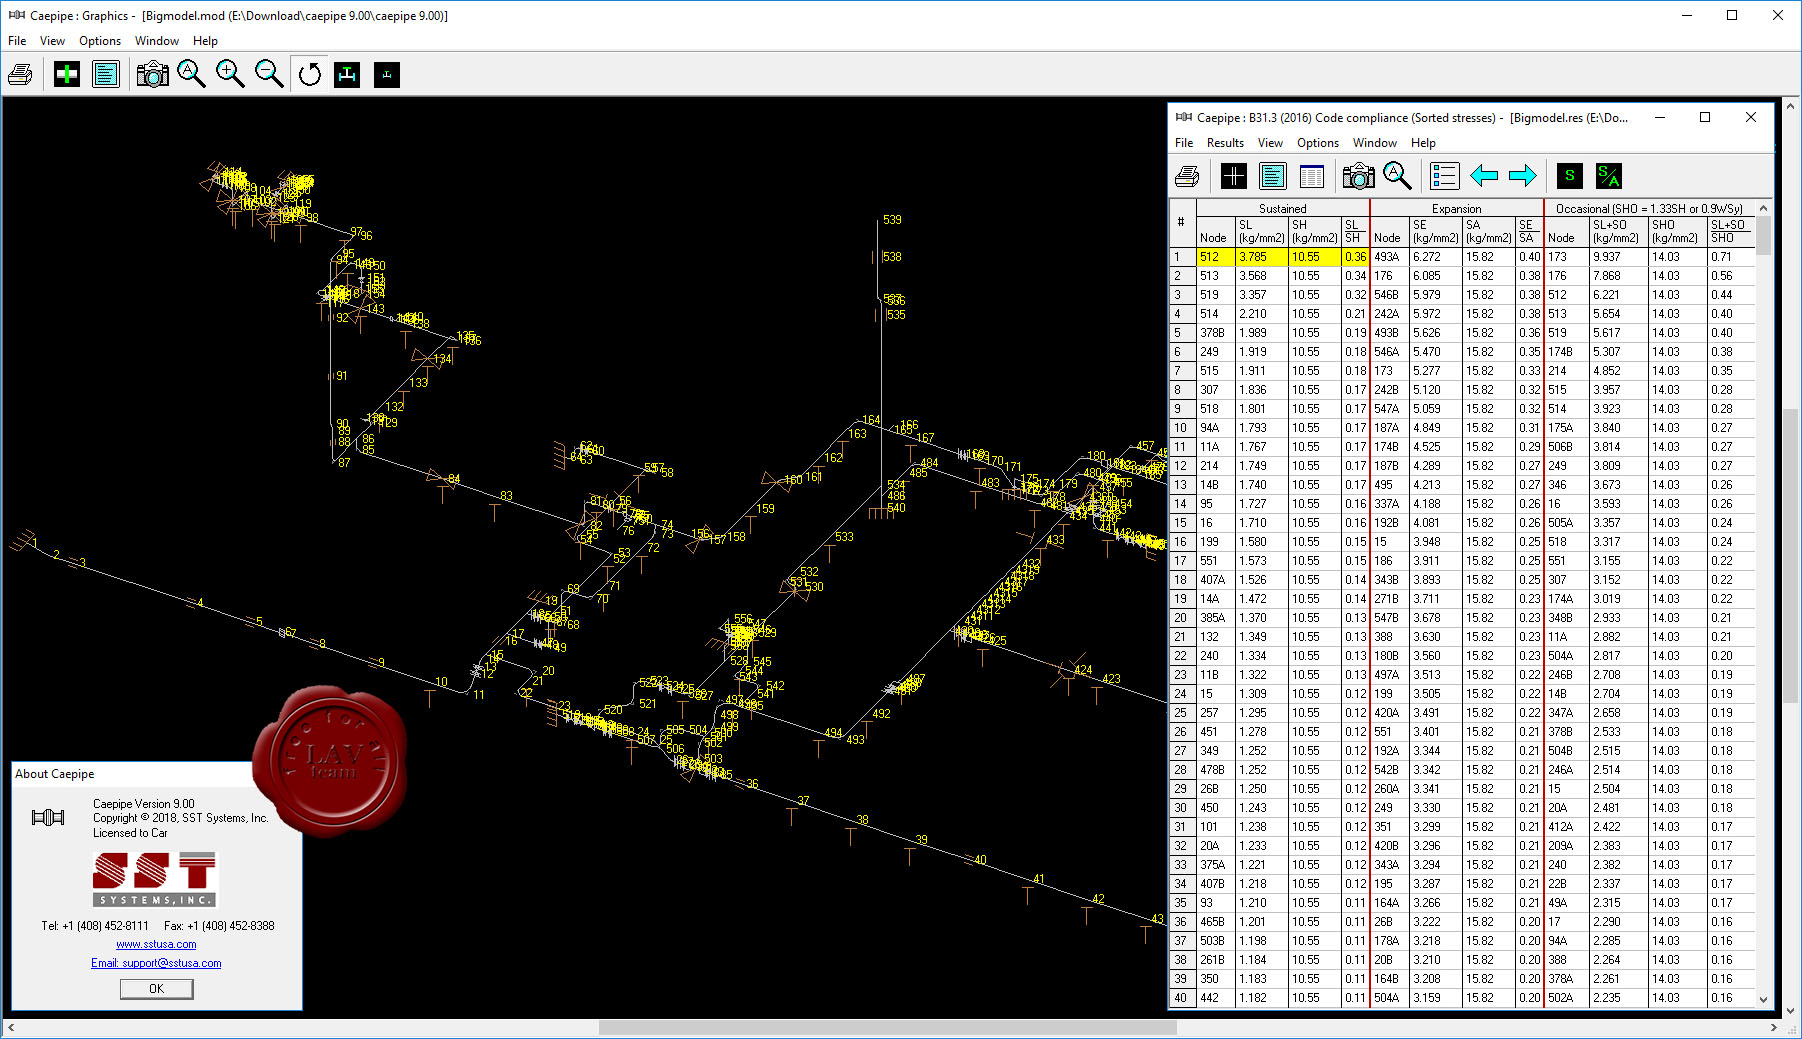Click the table/results window icon

(x=1311, y=177)
